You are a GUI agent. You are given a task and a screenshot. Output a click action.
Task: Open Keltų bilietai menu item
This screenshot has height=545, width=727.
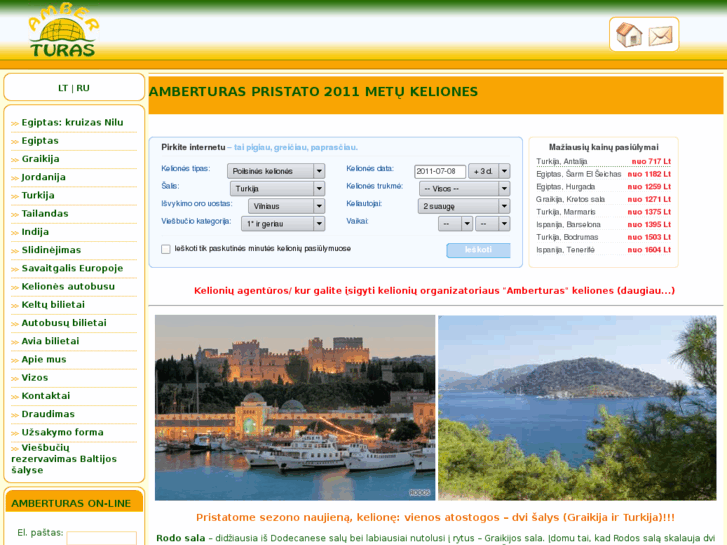53,305
